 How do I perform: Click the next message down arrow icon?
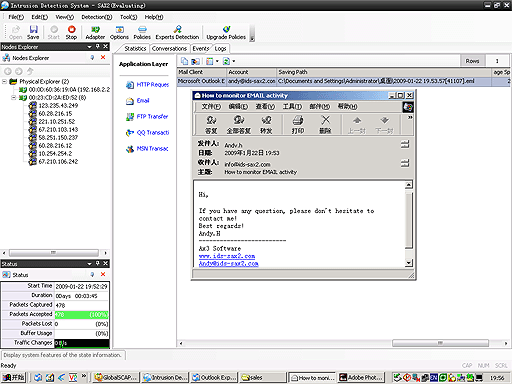[384, 124]
